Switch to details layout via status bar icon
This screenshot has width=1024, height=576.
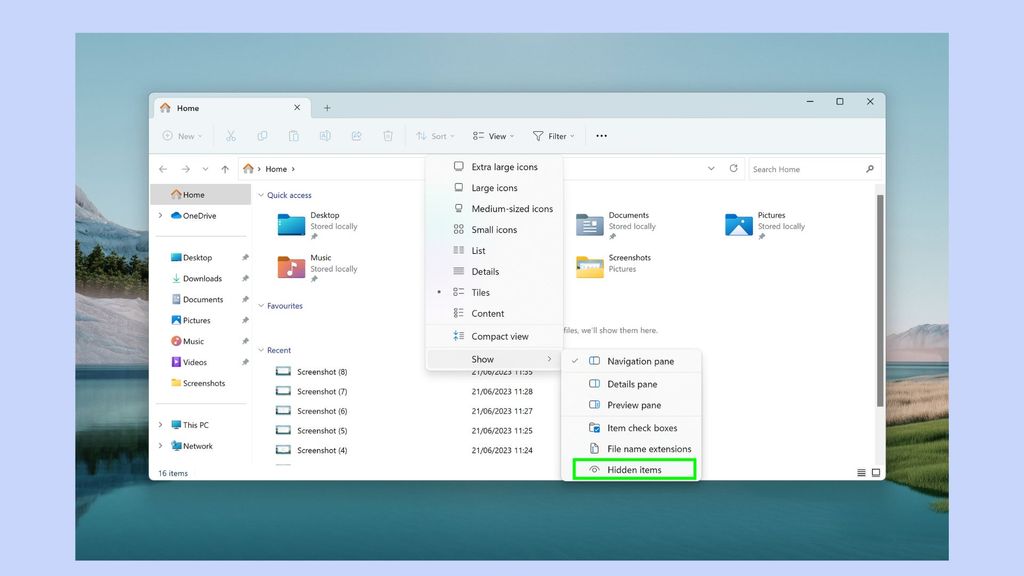click(861, 471)
